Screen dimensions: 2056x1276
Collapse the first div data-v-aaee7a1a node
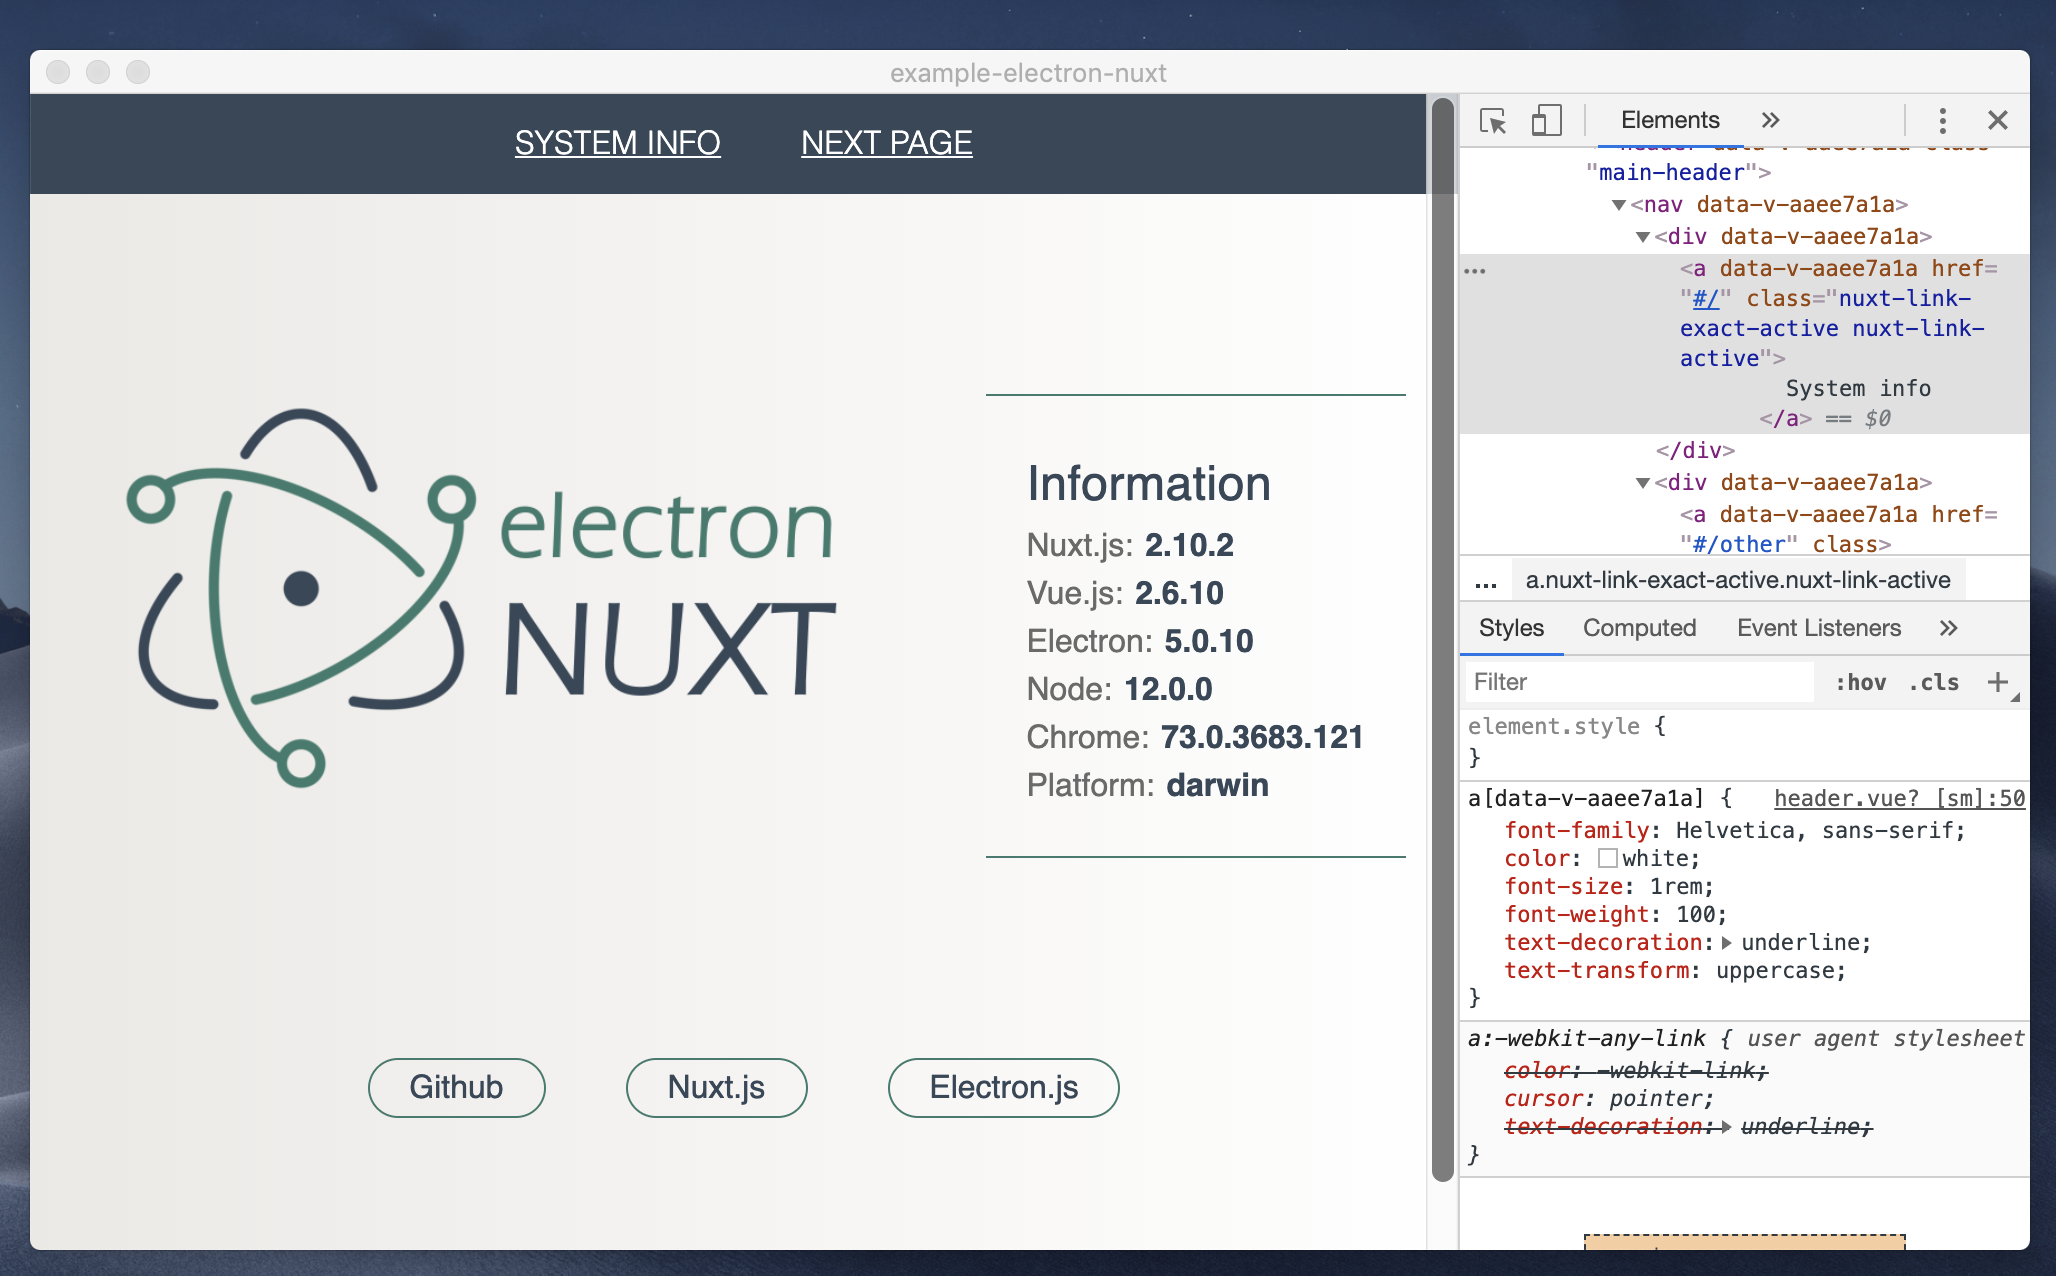[1643, 237]
